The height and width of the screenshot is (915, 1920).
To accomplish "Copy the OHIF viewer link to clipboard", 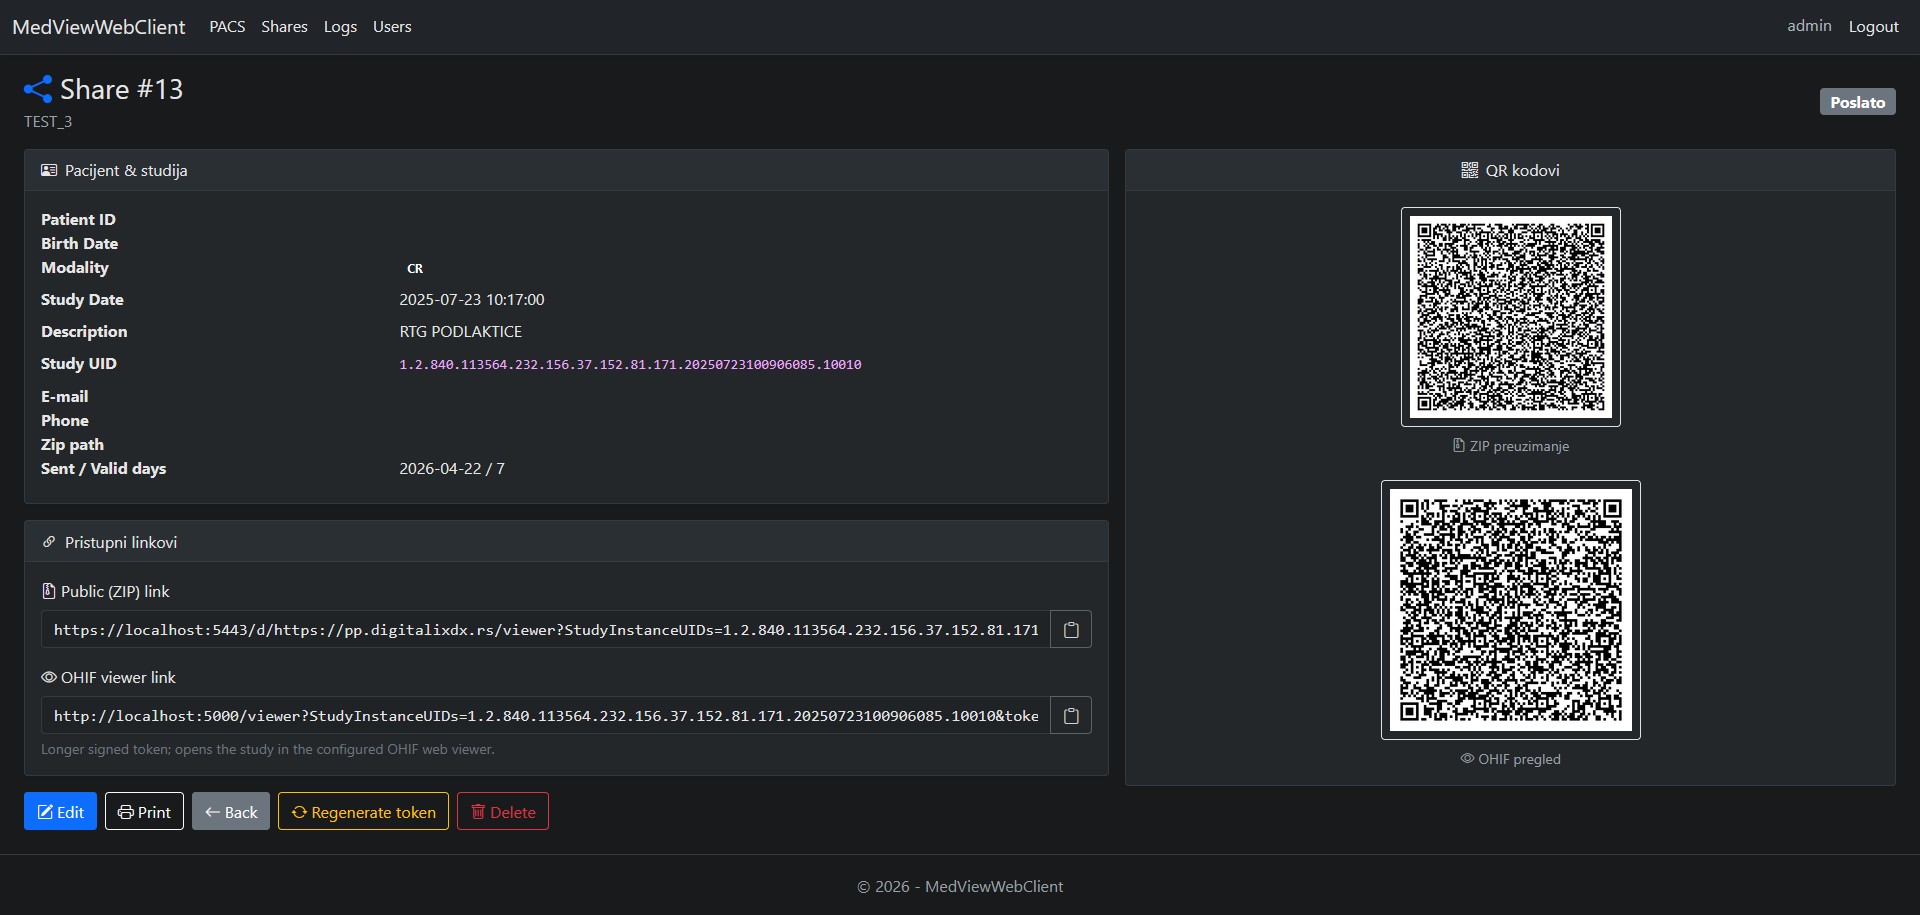I will [x=1071, y=715].
